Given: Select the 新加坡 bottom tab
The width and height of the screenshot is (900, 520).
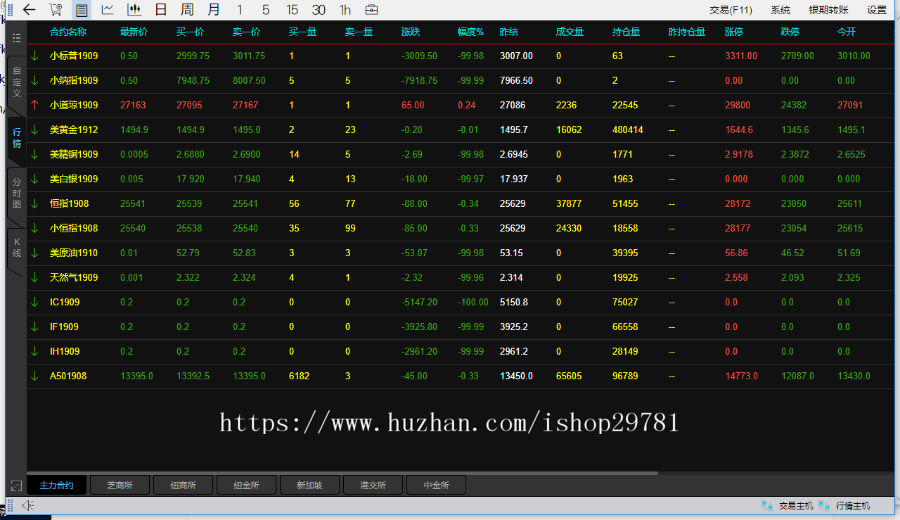Looking at the screenshot, I should (309, 485).
